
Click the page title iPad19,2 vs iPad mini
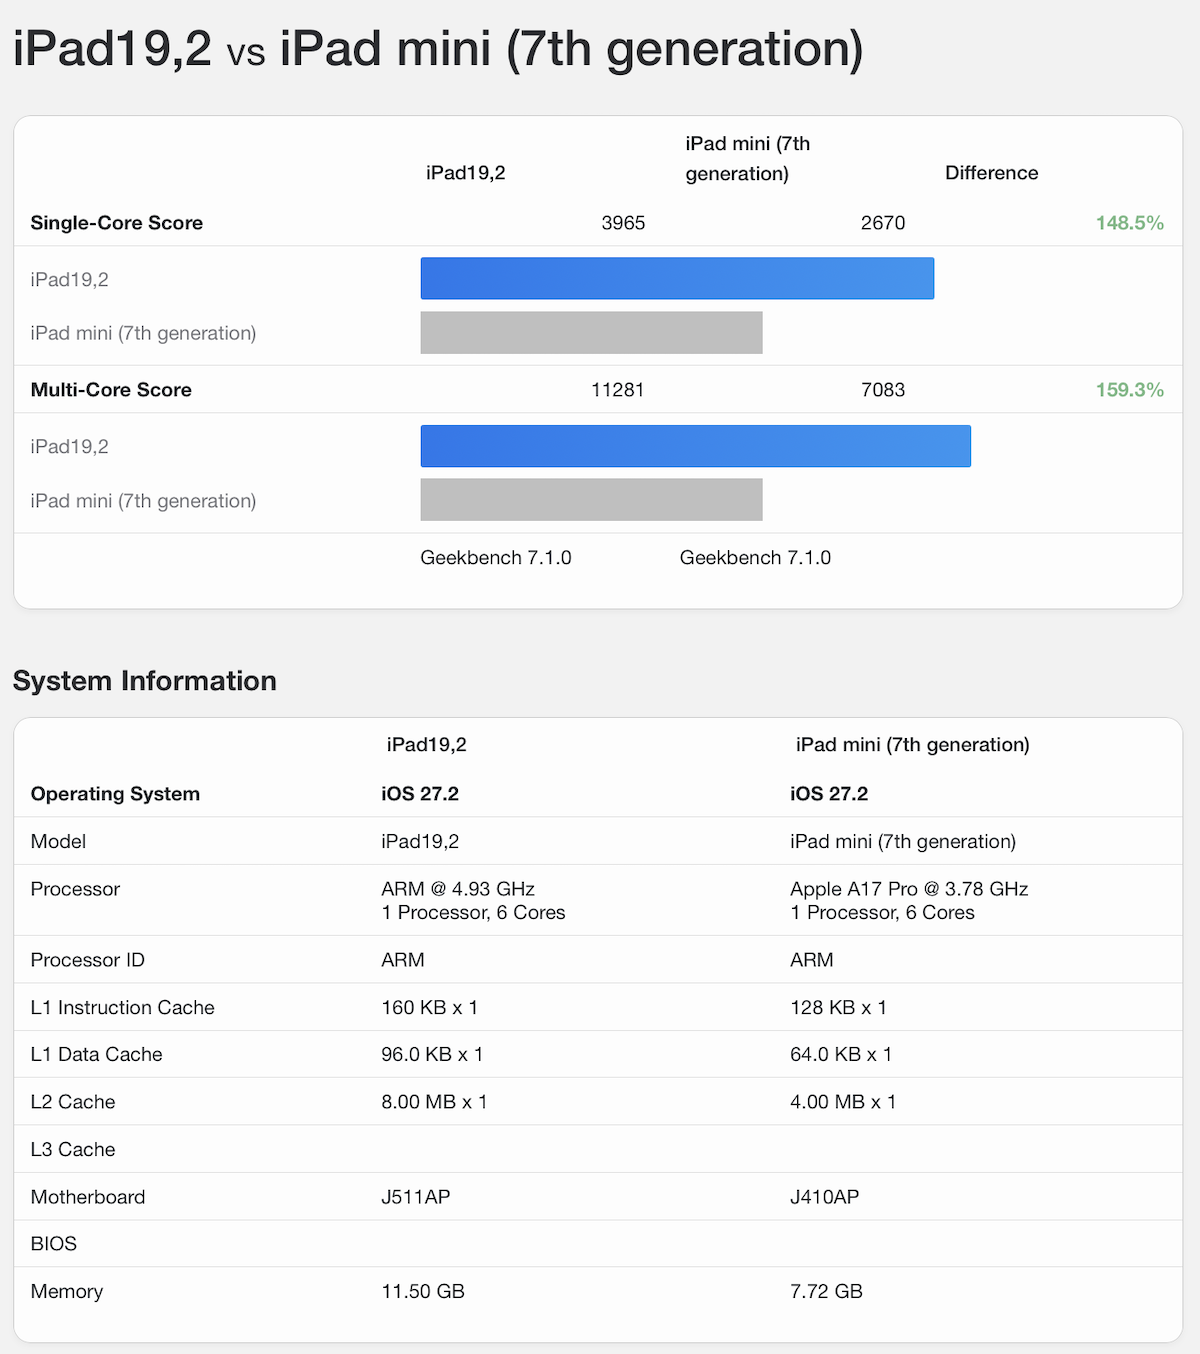click(x=438, y=49)
